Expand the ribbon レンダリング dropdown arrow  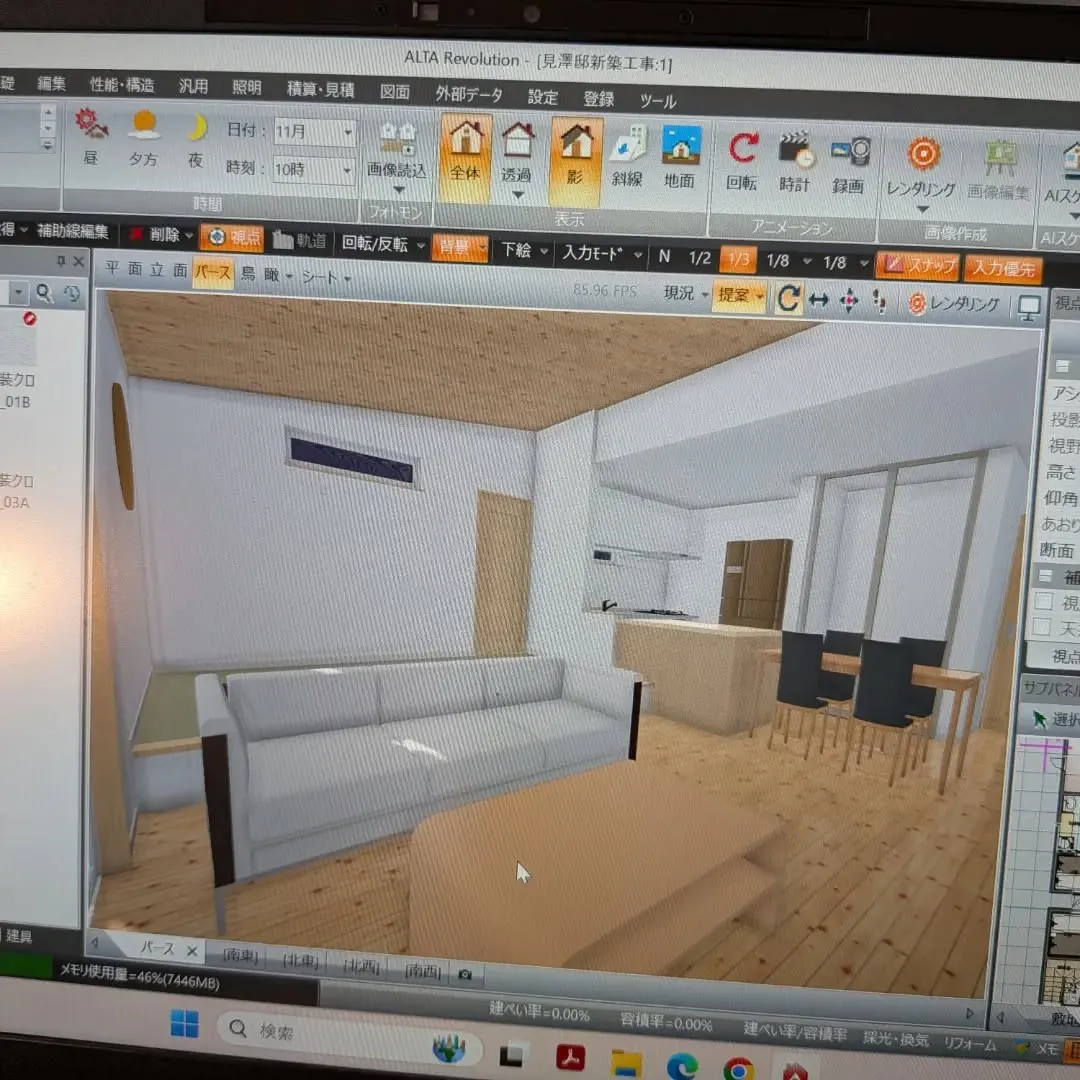pos(922,209)
